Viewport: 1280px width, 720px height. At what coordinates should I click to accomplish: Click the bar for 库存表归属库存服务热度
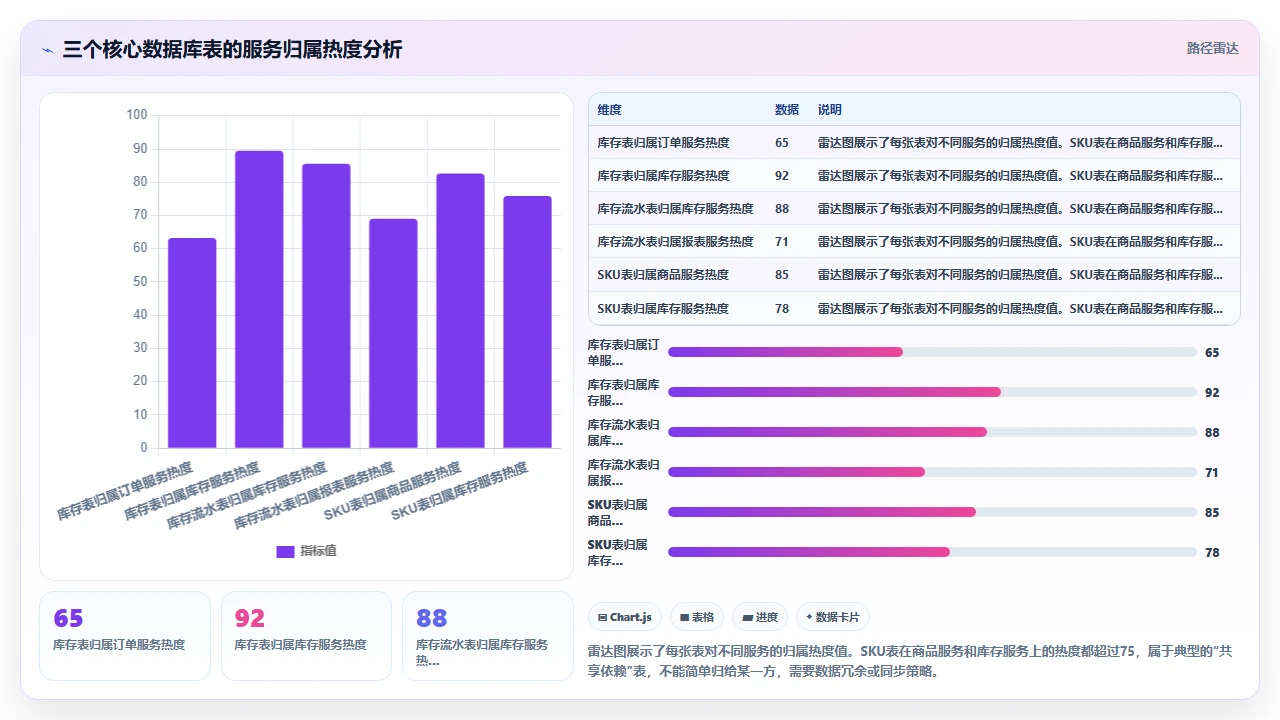(x=259, y=299)
